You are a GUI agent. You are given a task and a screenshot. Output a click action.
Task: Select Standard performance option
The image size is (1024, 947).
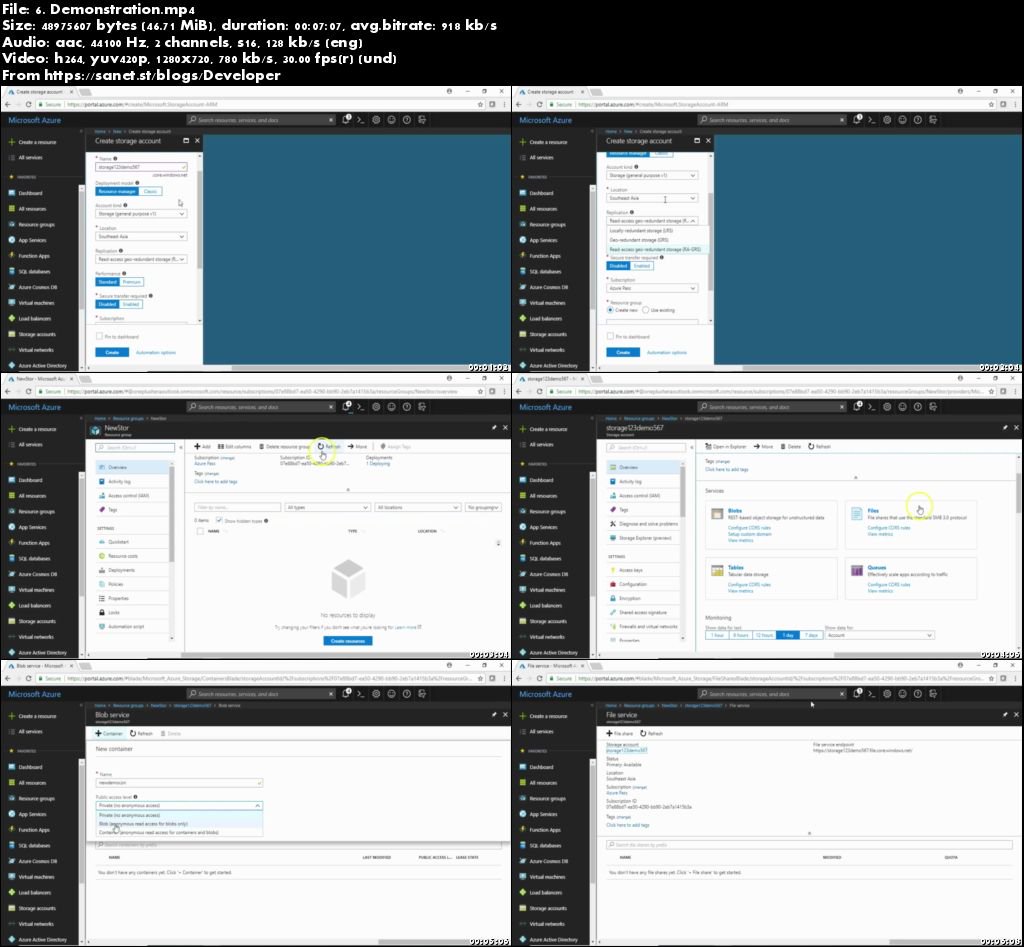tap(108, 282)
